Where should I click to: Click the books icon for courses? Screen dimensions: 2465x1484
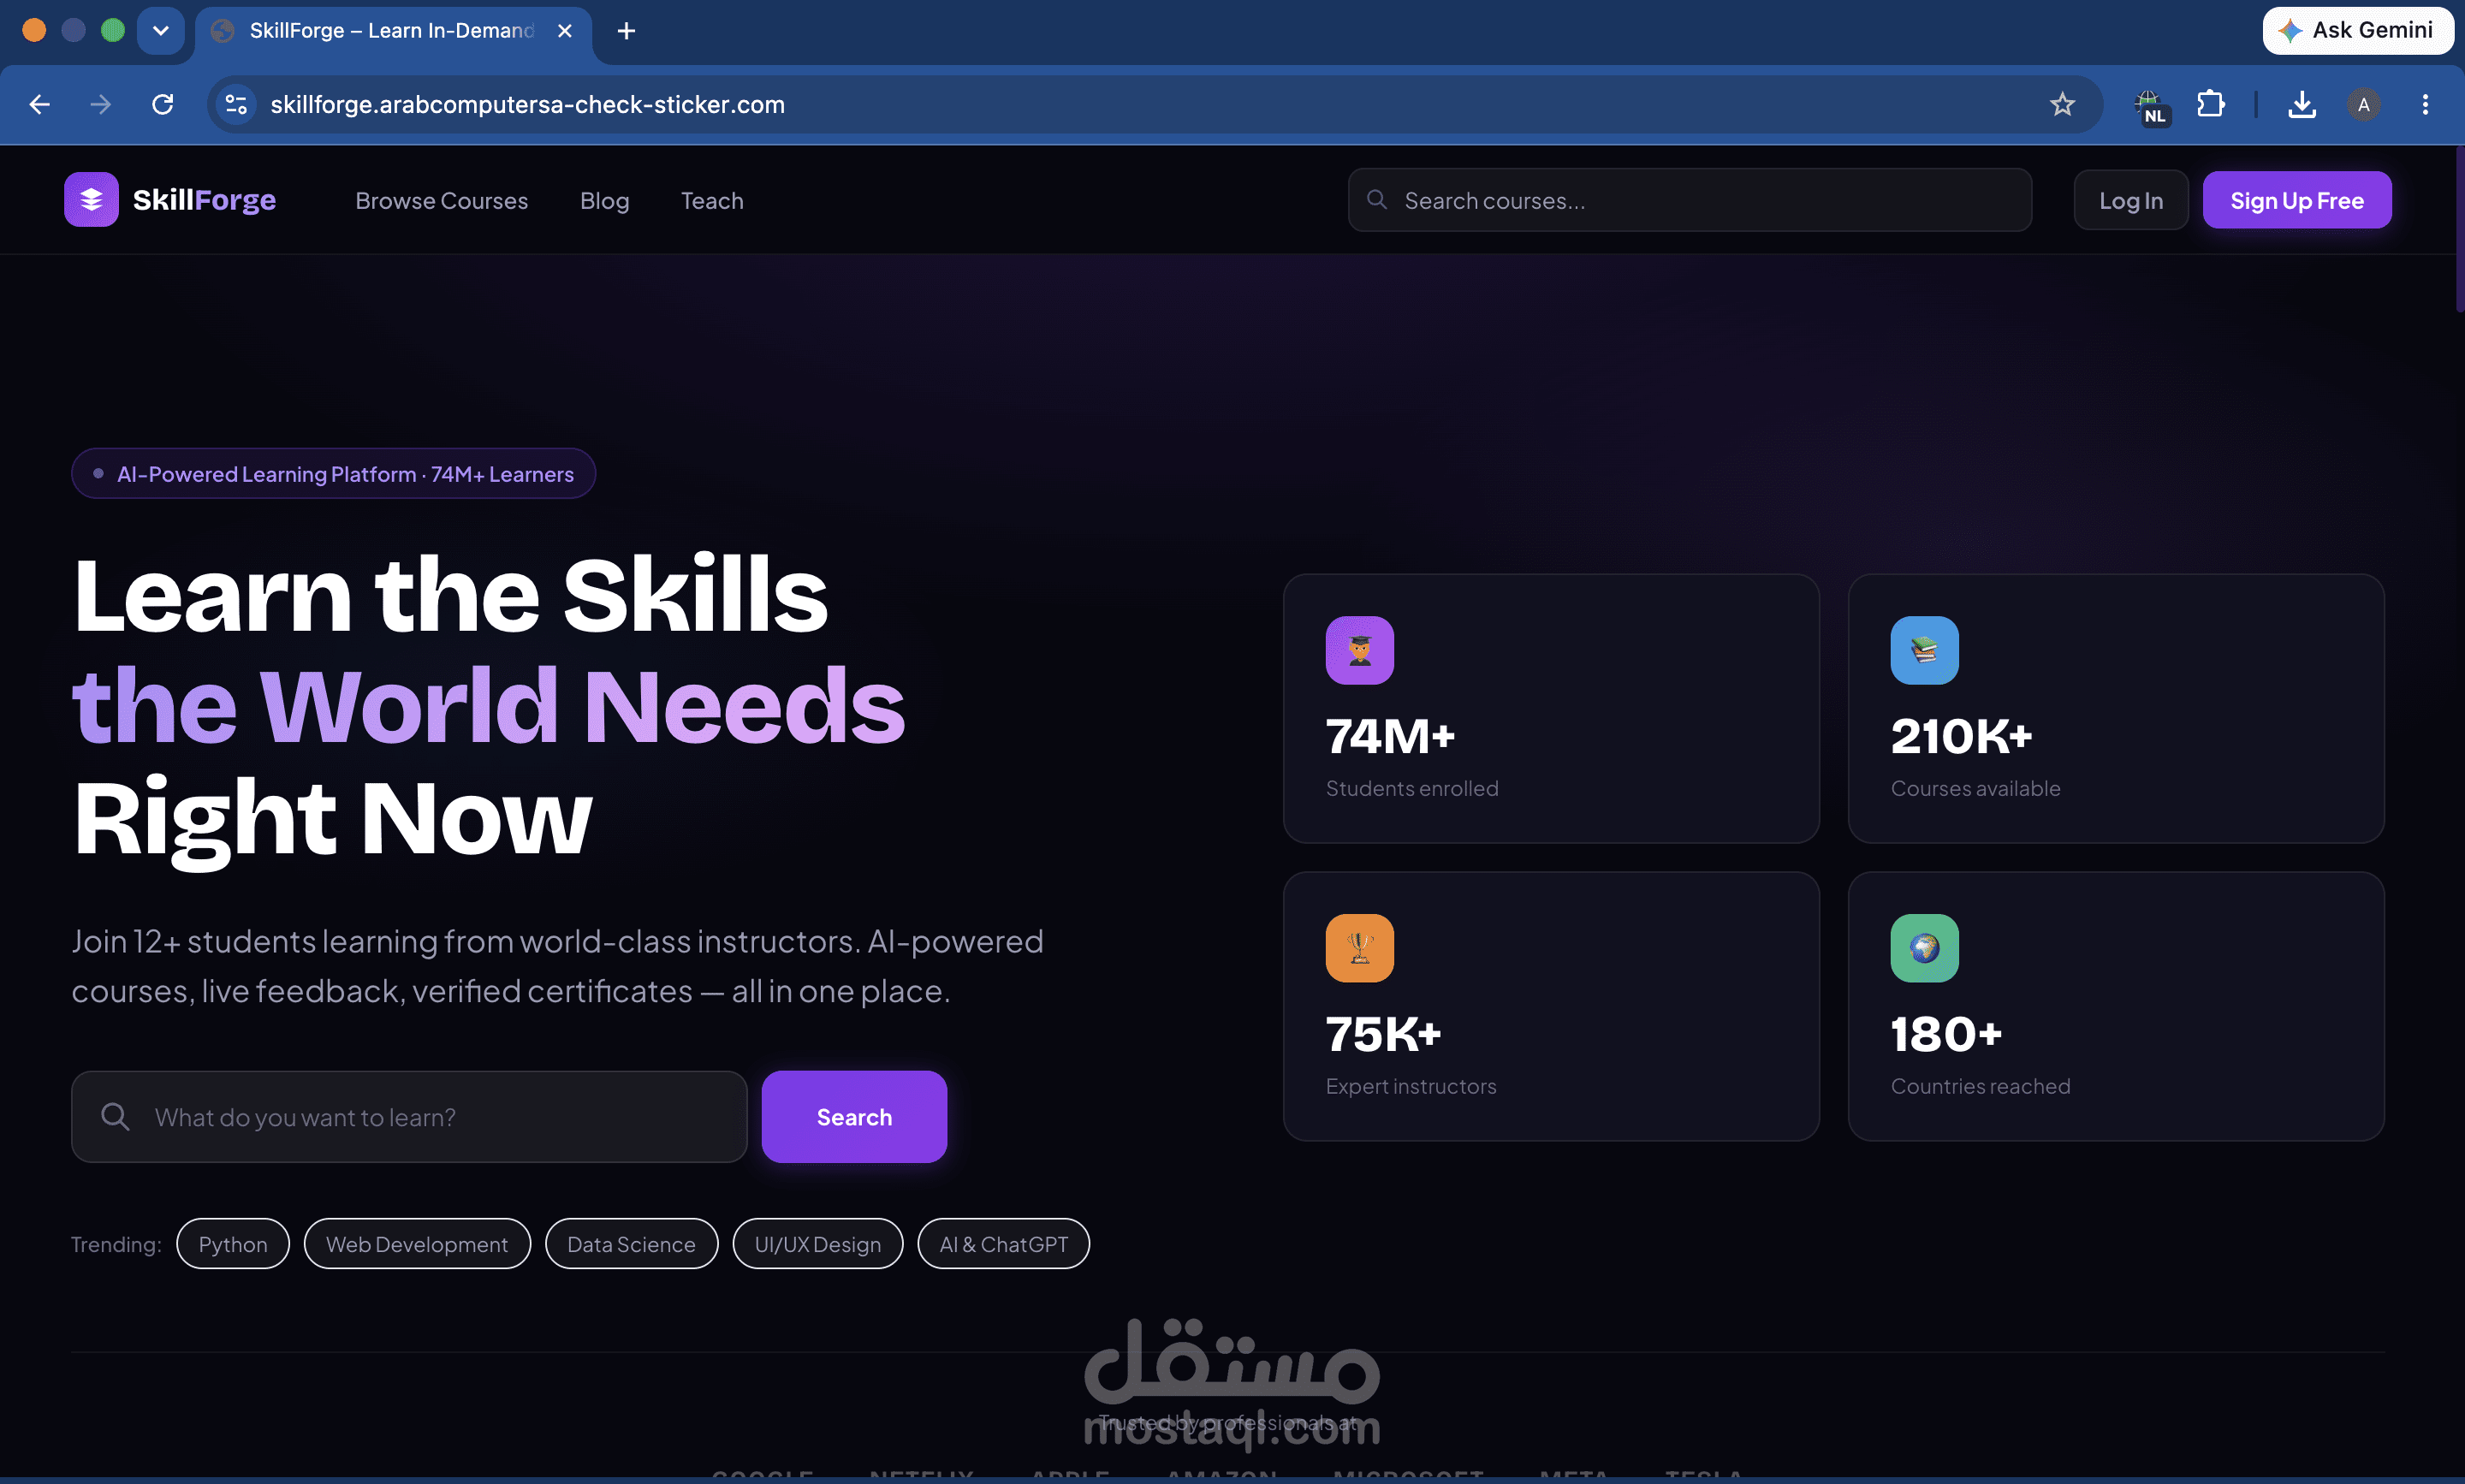pyautogui.click(x=1924, y=650)
